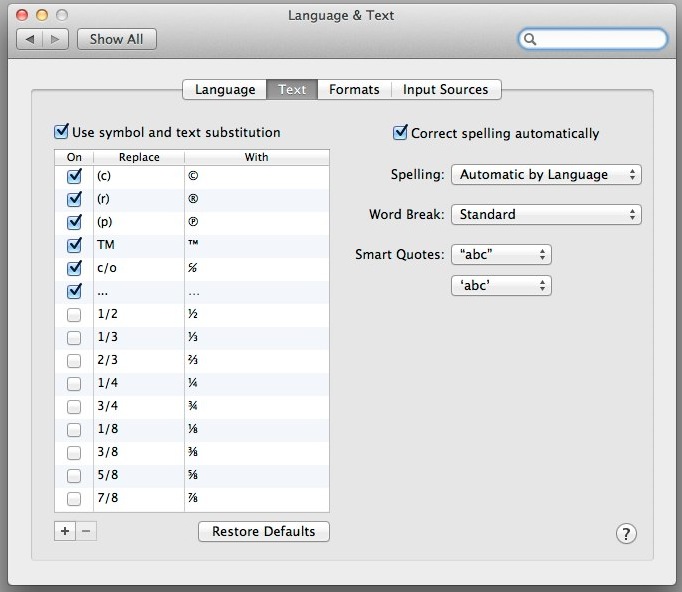
Task: Disable 'Correct spelling automatically' checkbox
Action: [401, 133]
